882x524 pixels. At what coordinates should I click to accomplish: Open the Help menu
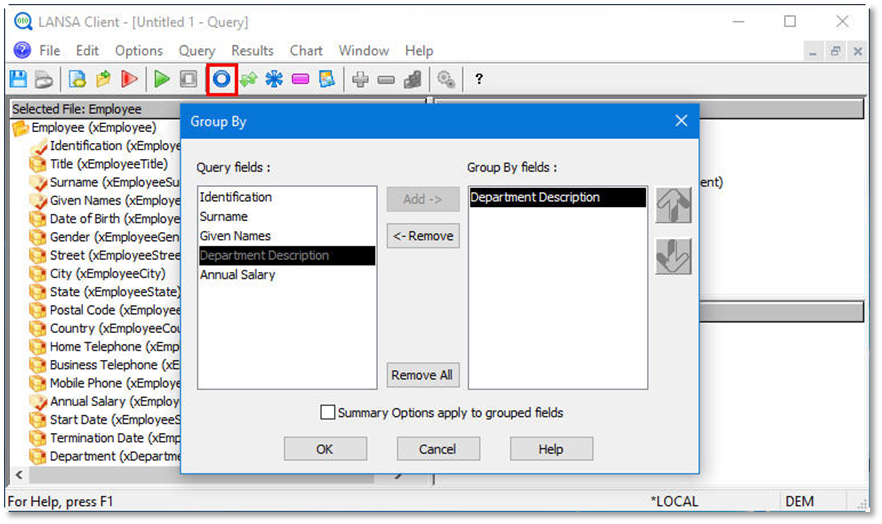[x=419, y=51]
